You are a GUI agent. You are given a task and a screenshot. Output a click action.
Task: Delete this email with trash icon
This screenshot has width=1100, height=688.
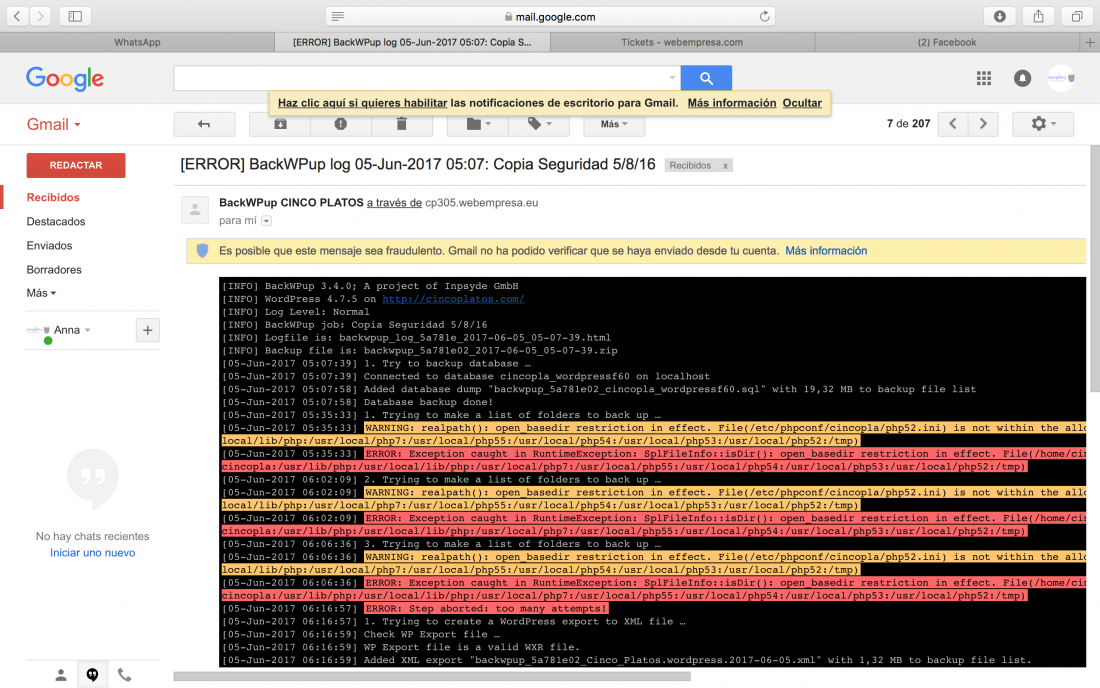pyautogui.click(x=402, y=124)
